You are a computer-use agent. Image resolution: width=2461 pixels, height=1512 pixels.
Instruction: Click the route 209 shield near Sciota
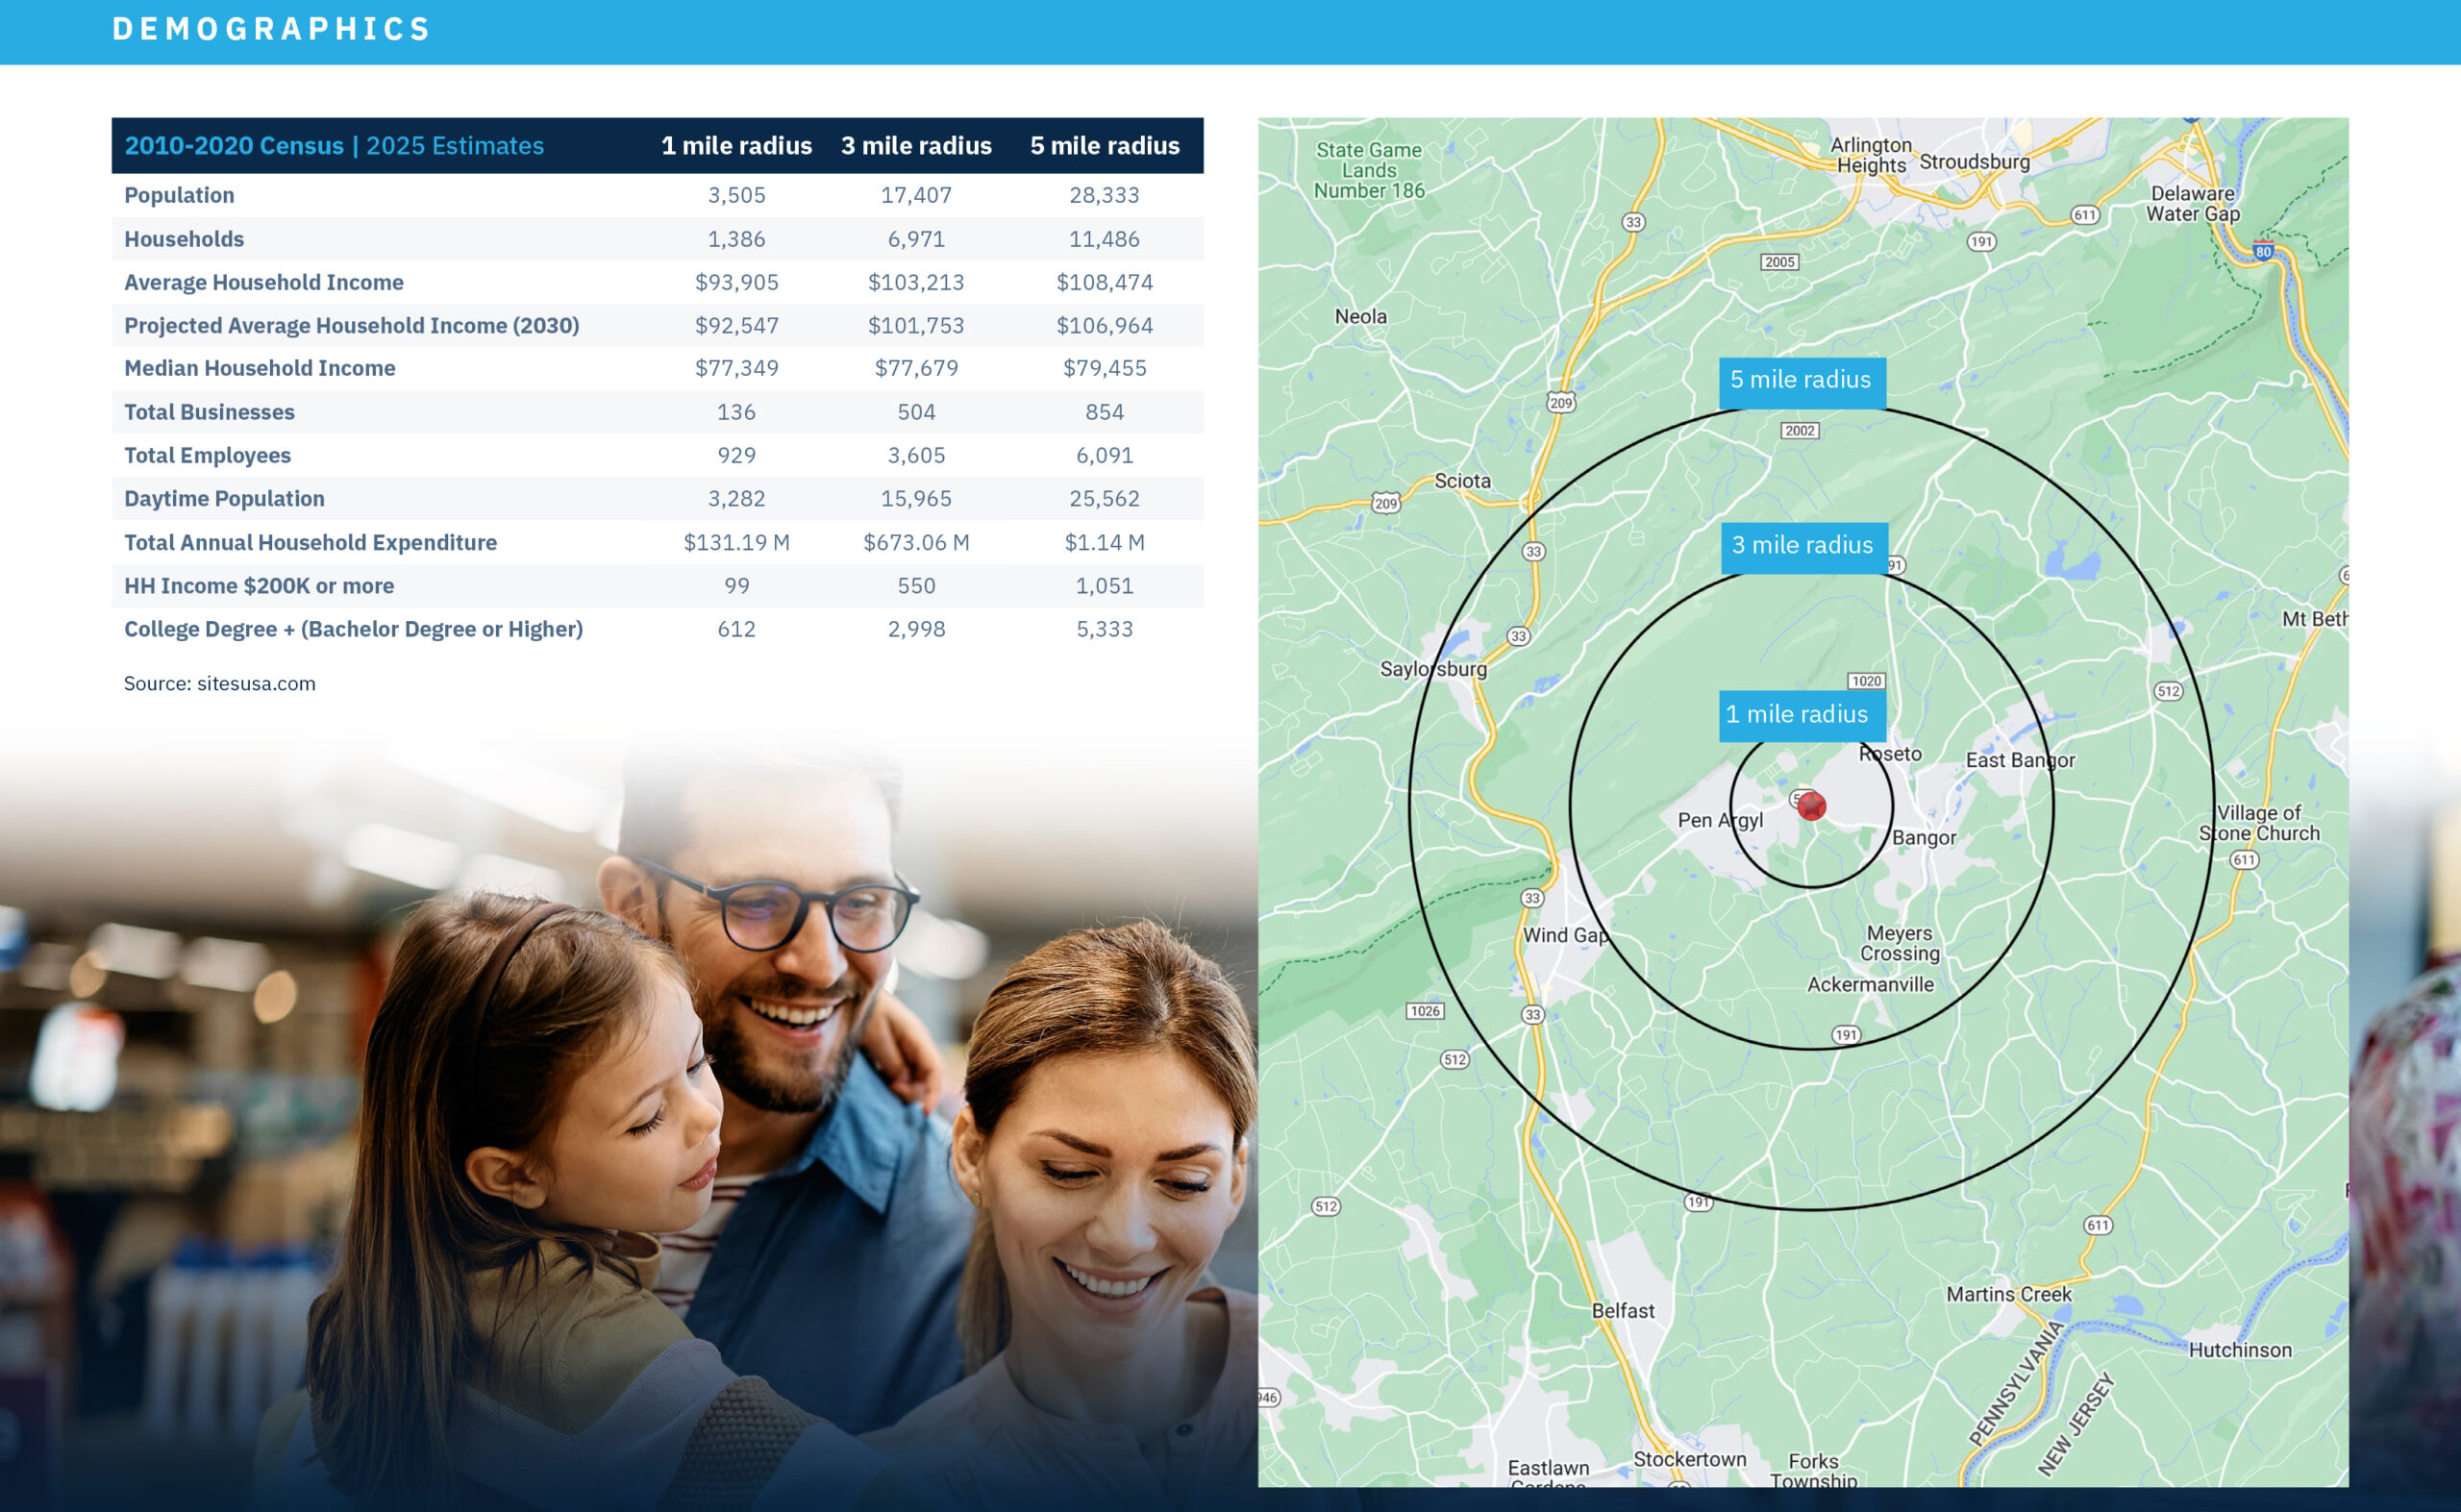(x=1385, y=503)
